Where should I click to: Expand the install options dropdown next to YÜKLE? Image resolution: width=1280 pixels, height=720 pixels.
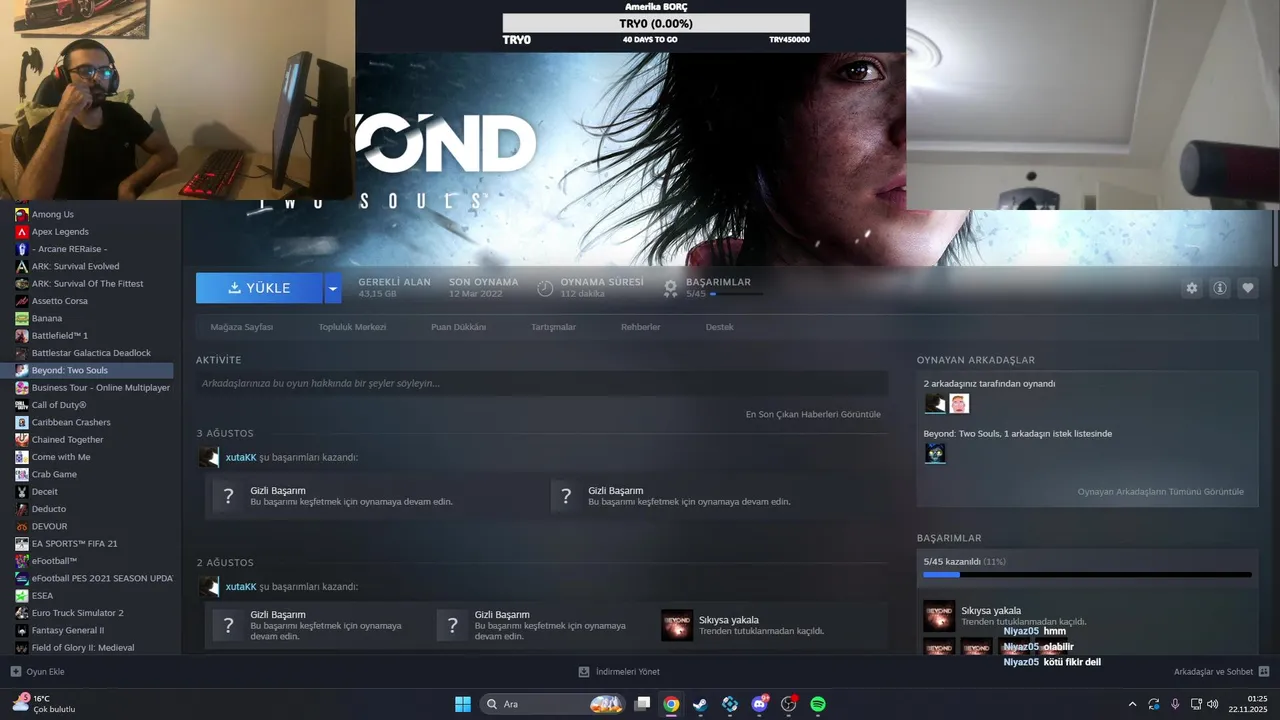[x=333, y=288]
